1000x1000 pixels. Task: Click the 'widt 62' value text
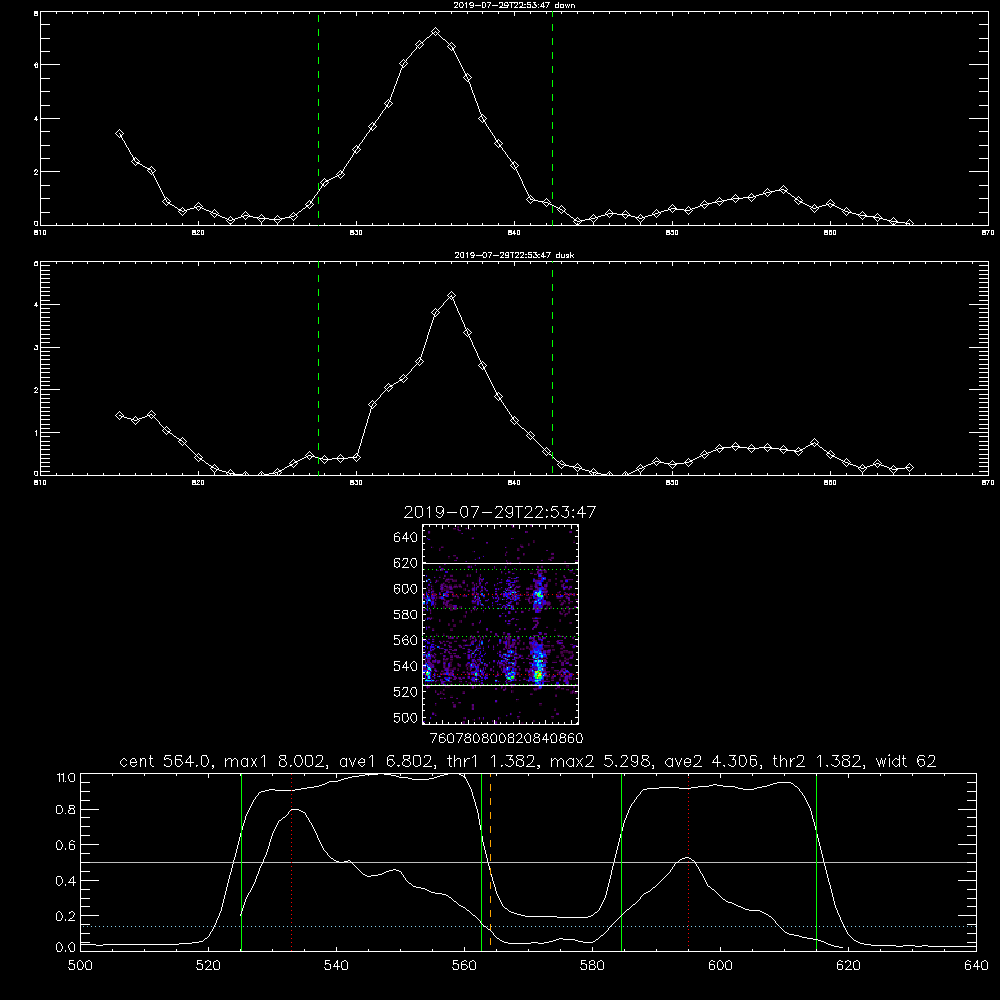pyautogui.click(x=906, y=761)
